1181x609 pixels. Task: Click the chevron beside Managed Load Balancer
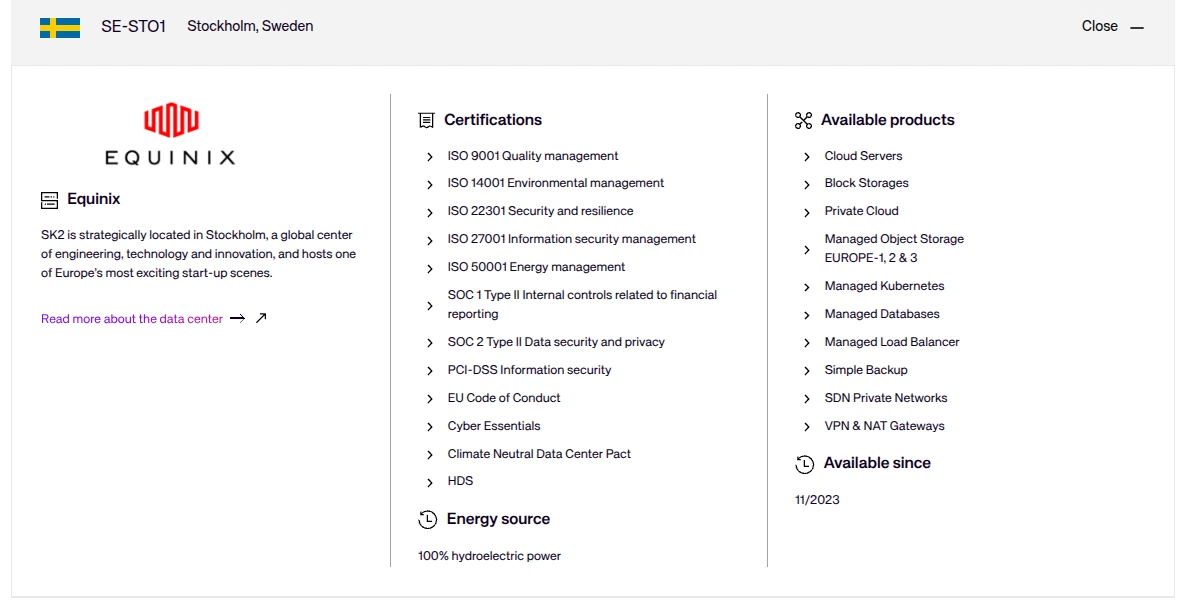(807, 343)
